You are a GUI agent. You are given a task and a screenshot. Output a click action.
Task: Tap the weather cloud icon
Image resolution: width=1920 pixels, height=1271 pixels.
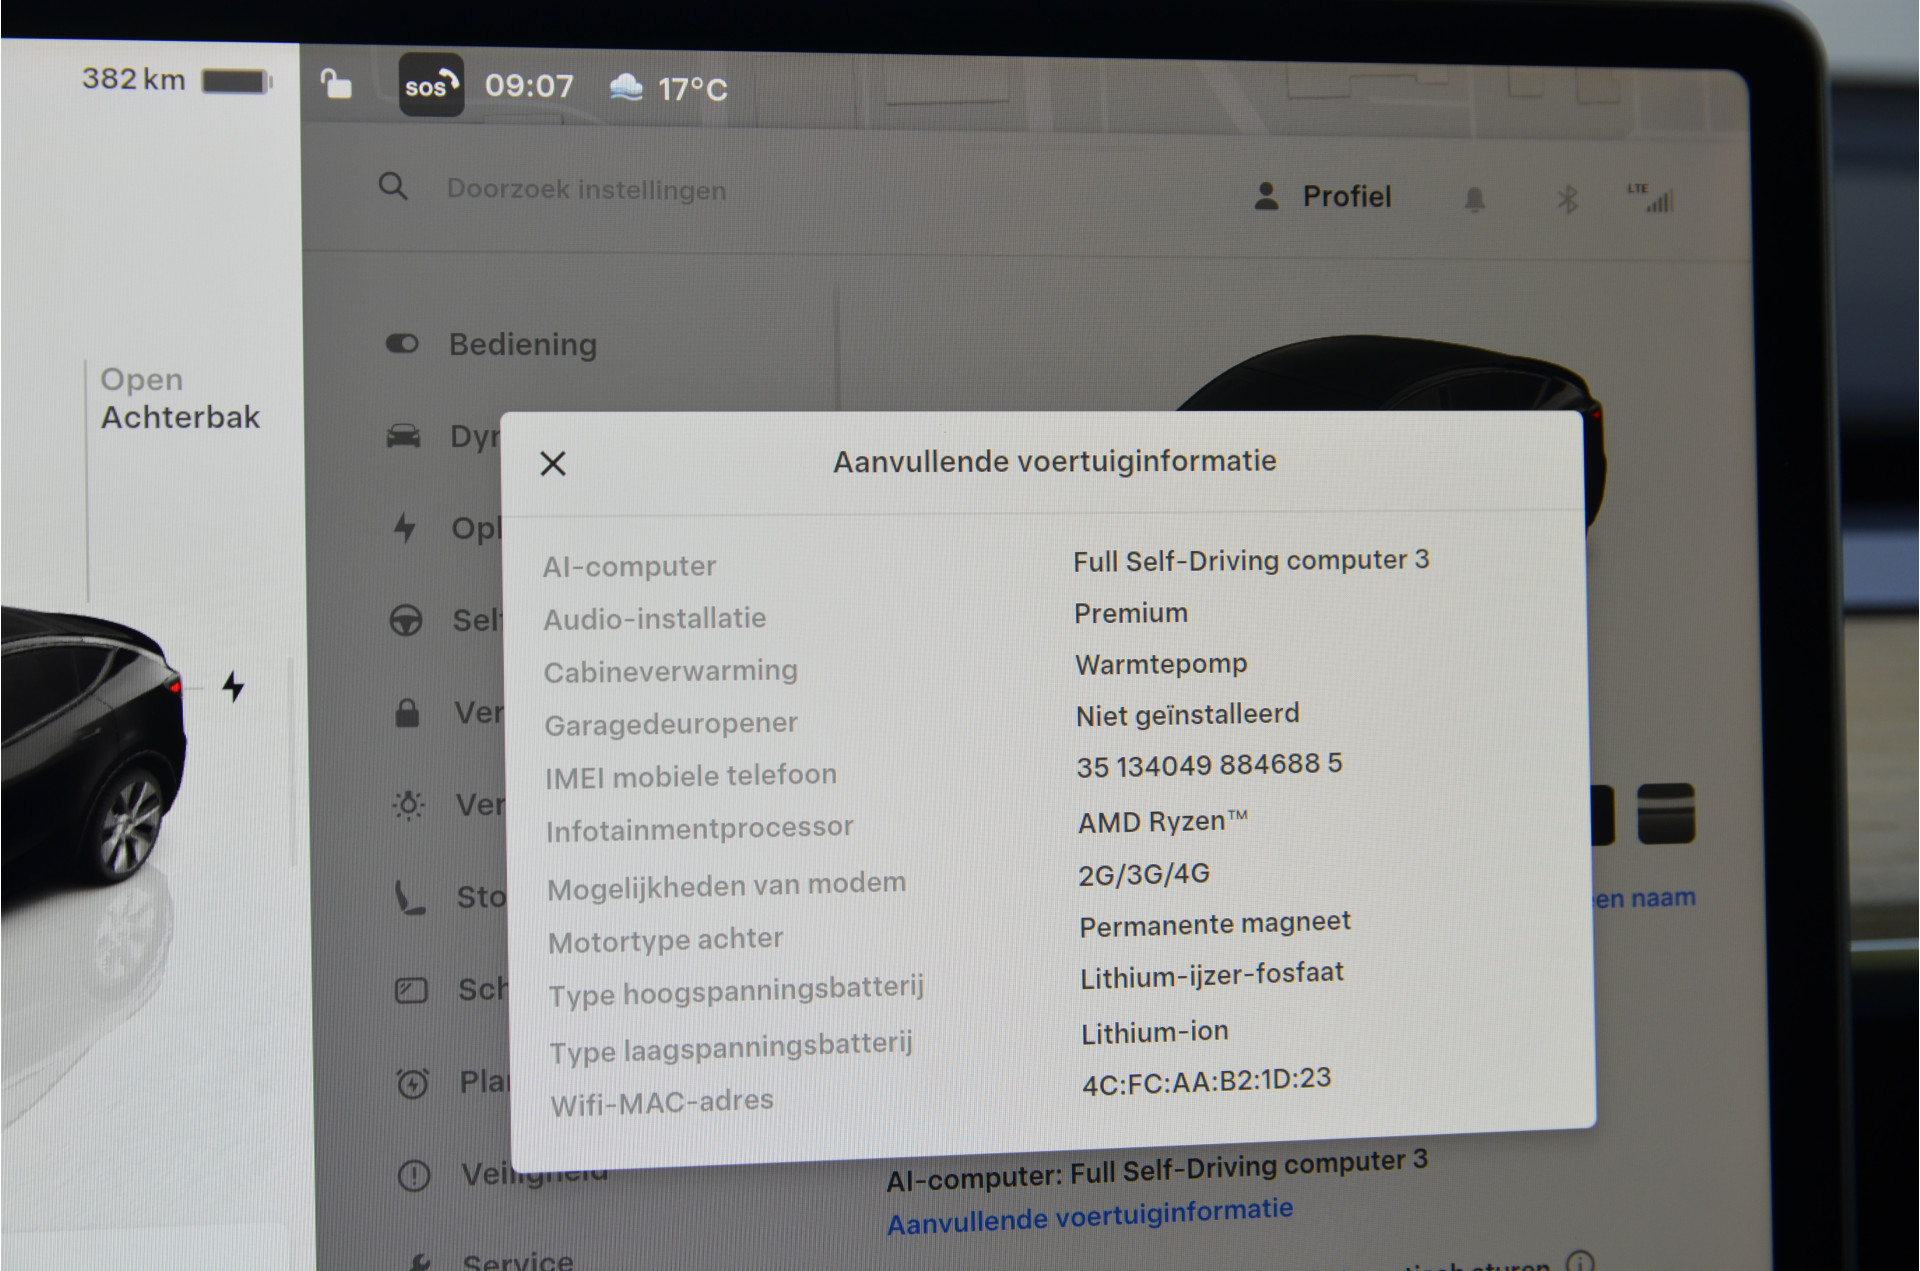(626, 88)
